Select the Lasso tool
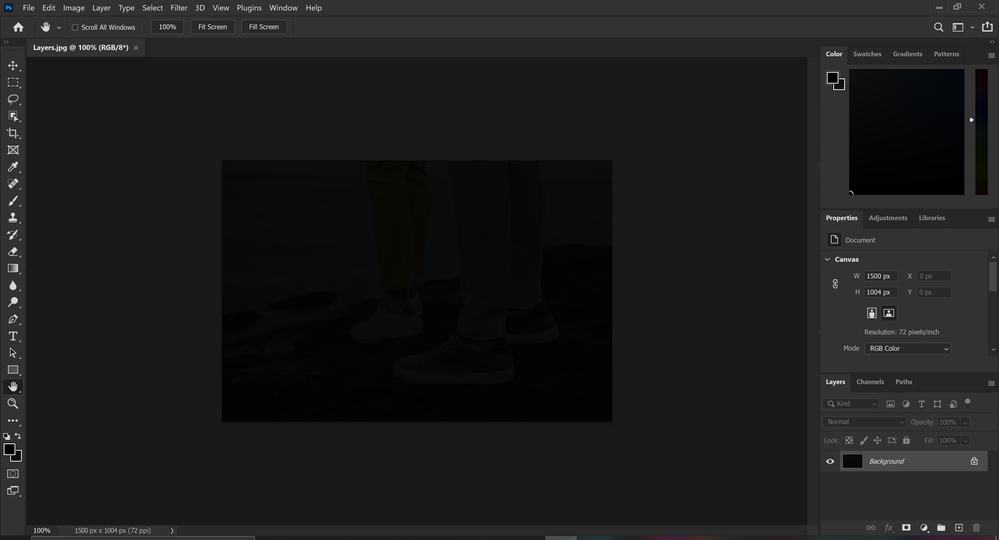Viewport: 999px width, 540px height. point(13,99)
